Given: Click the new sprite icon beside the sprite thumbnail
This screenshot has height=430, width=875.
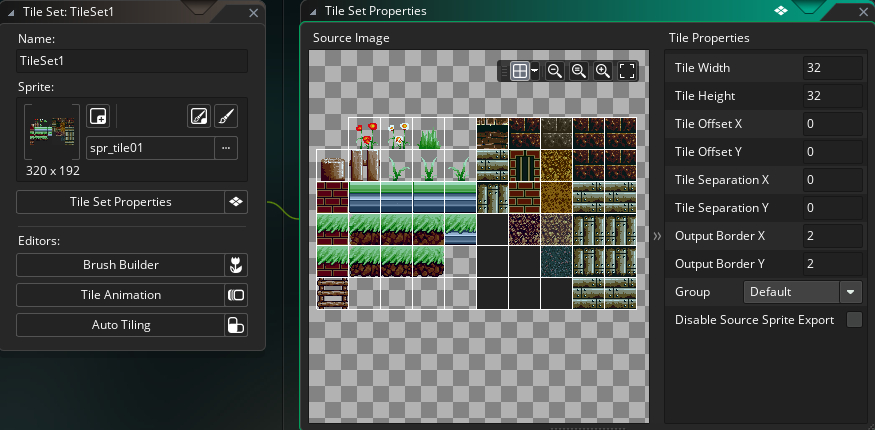Looking at the screenshot, I should pyautogui.click(x=98, y=116).
